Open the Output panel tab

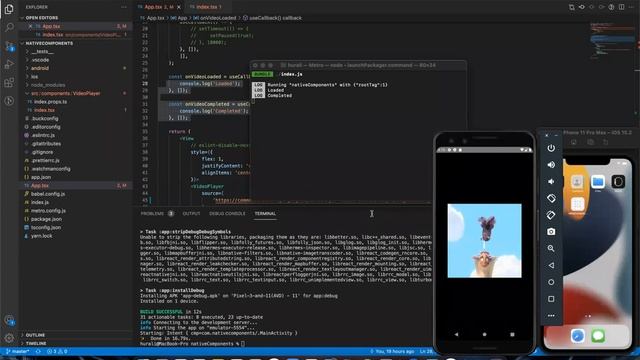pyautogui.click(x=191, y=213)
